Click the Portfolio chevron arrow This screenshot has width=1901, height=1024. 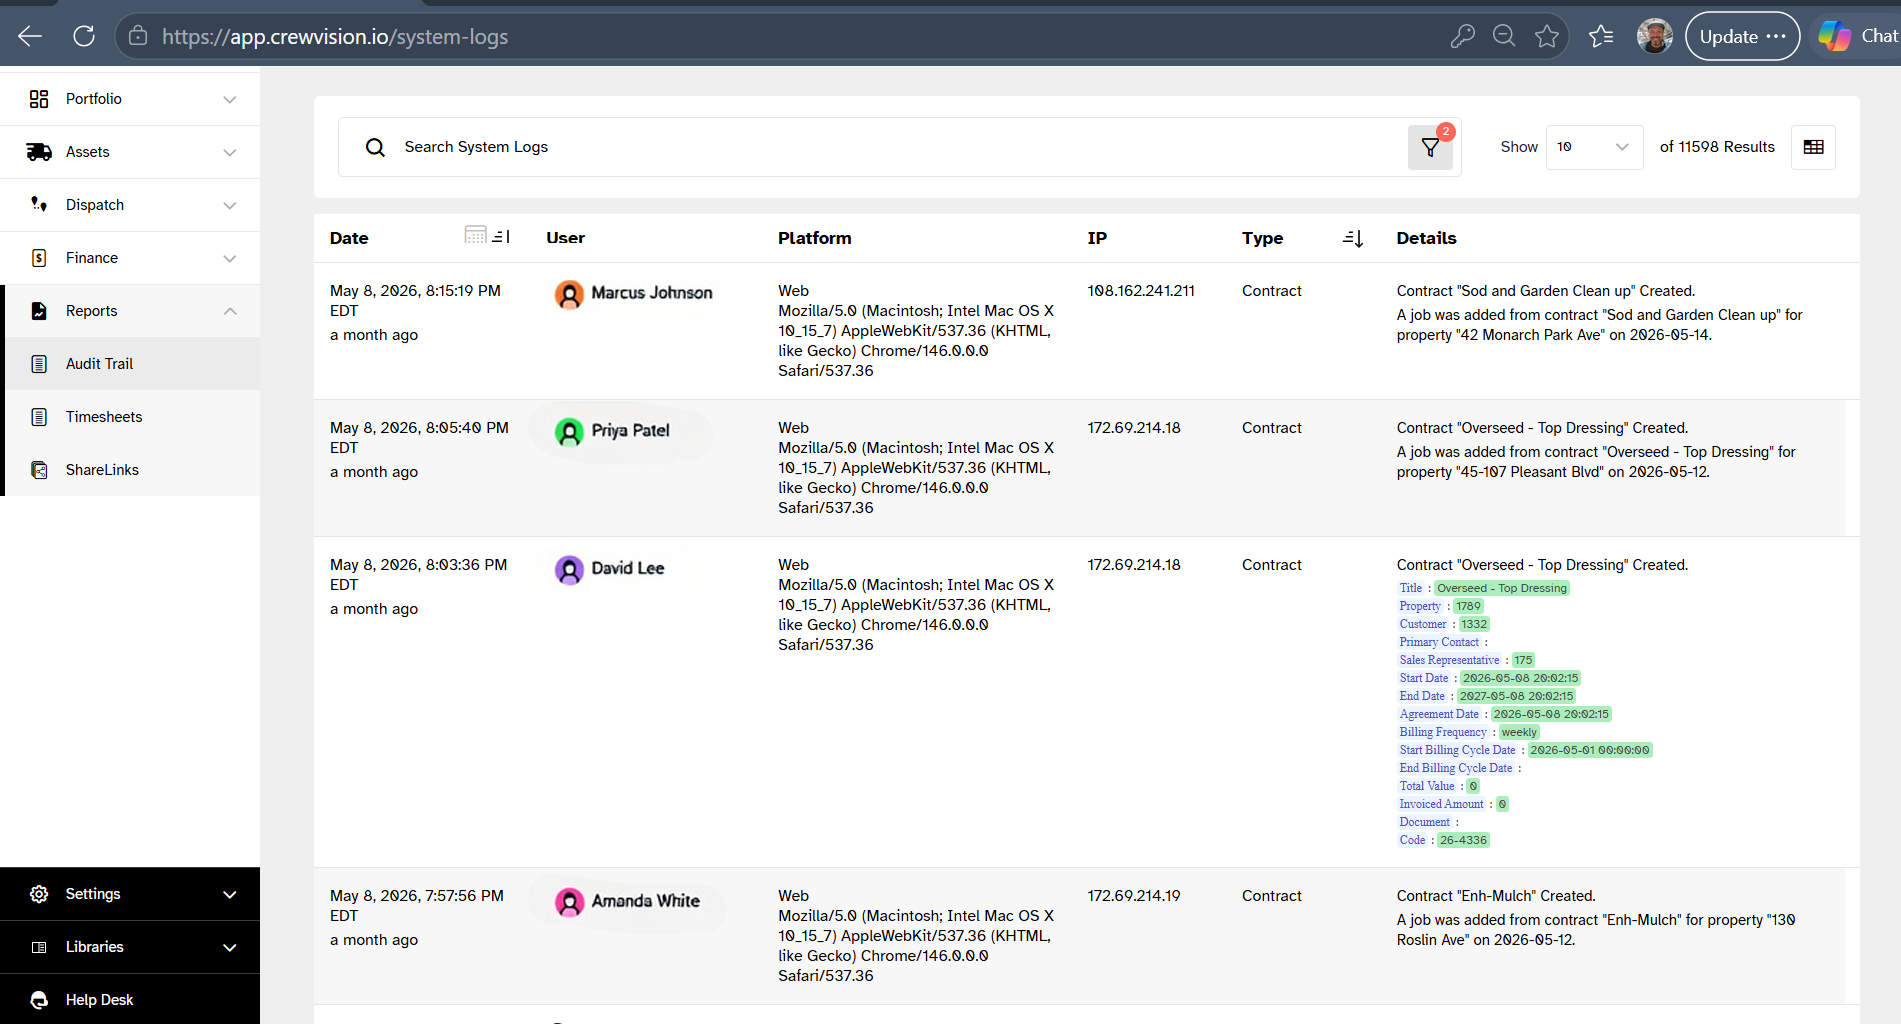(230, 99)
